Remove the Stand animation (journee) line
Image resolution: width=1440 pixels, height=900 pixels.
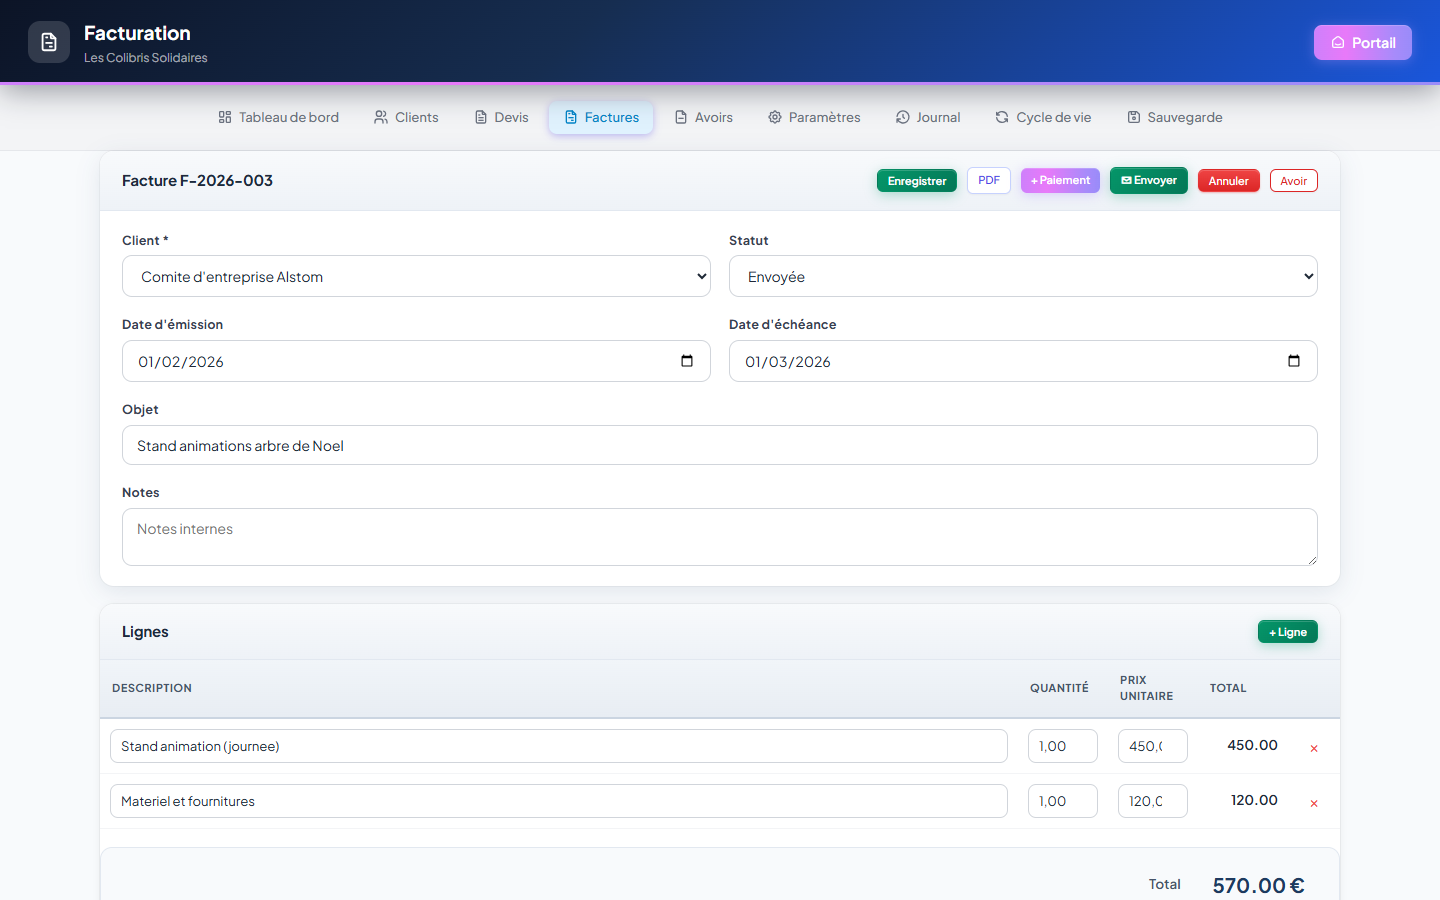click(1314, 748)
